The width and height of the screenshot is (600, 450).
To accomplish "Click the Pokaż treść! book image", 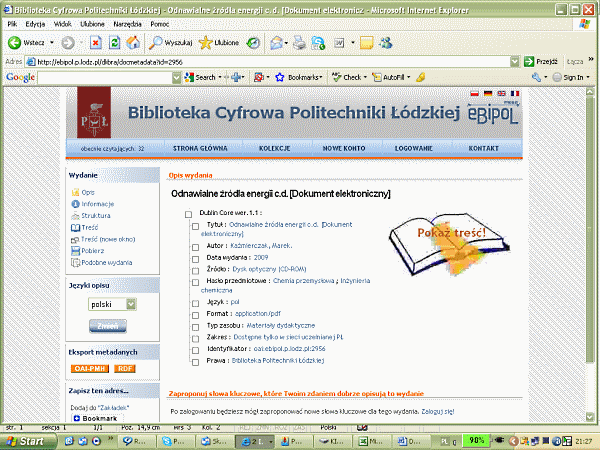I will pos(449,244).
